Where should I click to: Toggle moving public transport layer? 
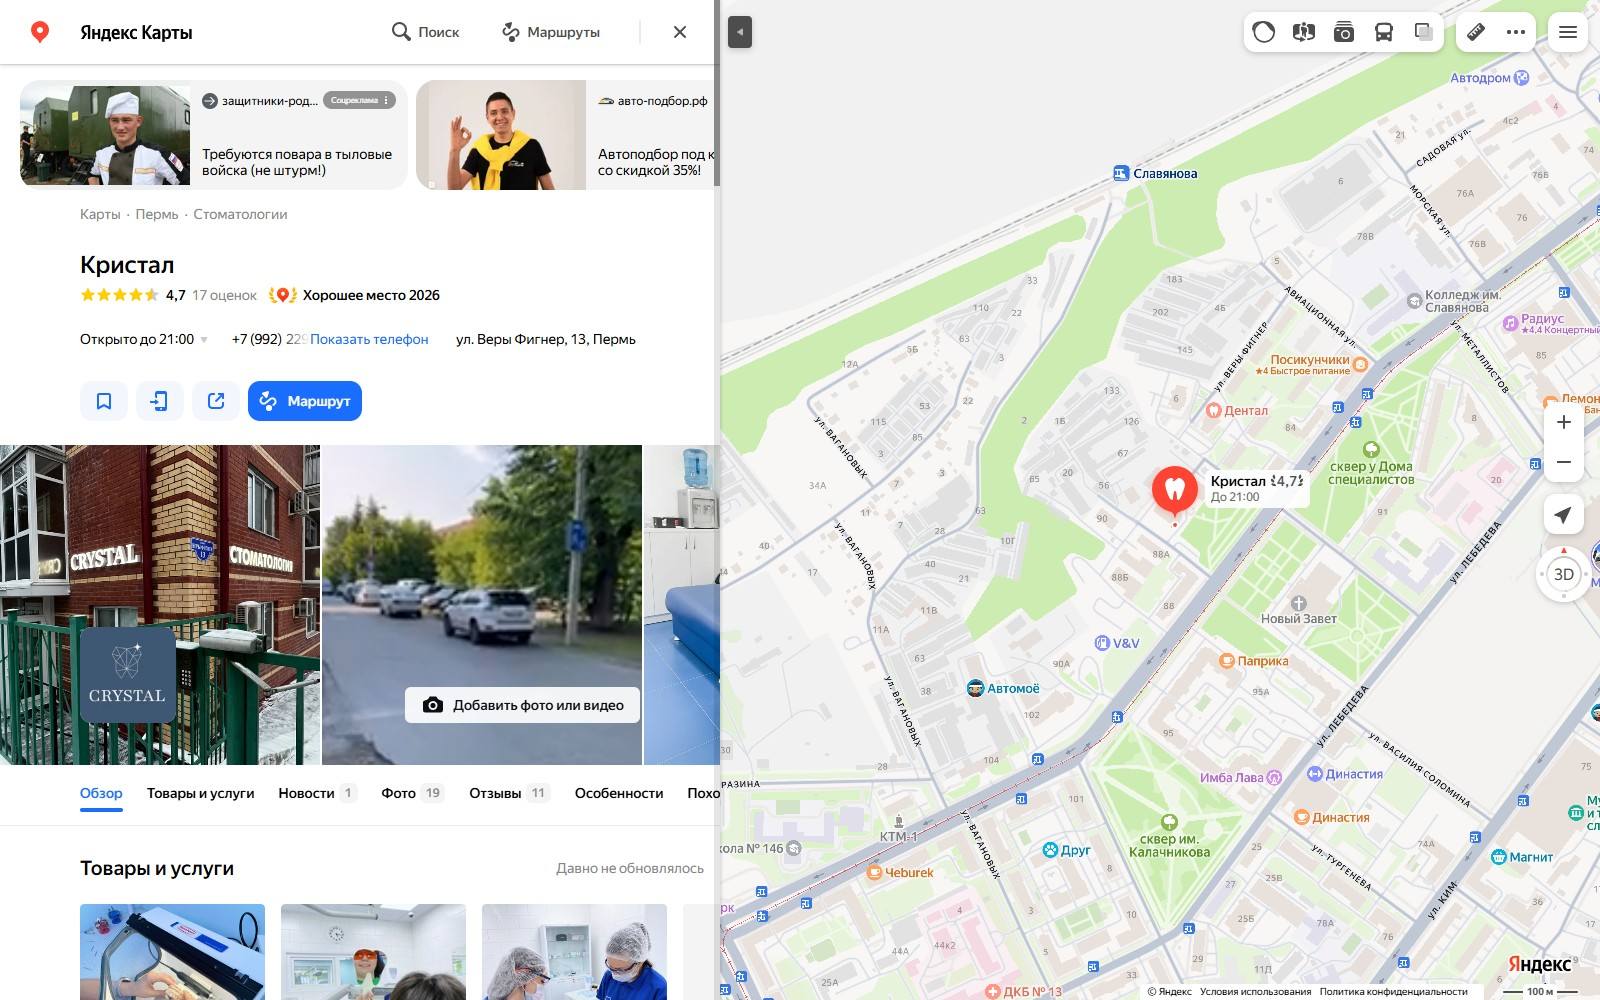(1384, 32)
